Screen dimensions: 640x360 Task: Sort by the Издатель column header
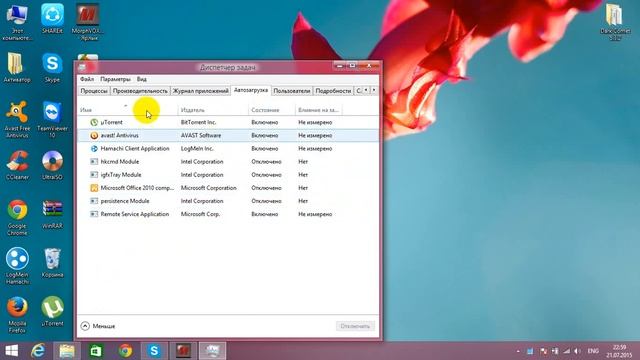click(x=213, y=110)
